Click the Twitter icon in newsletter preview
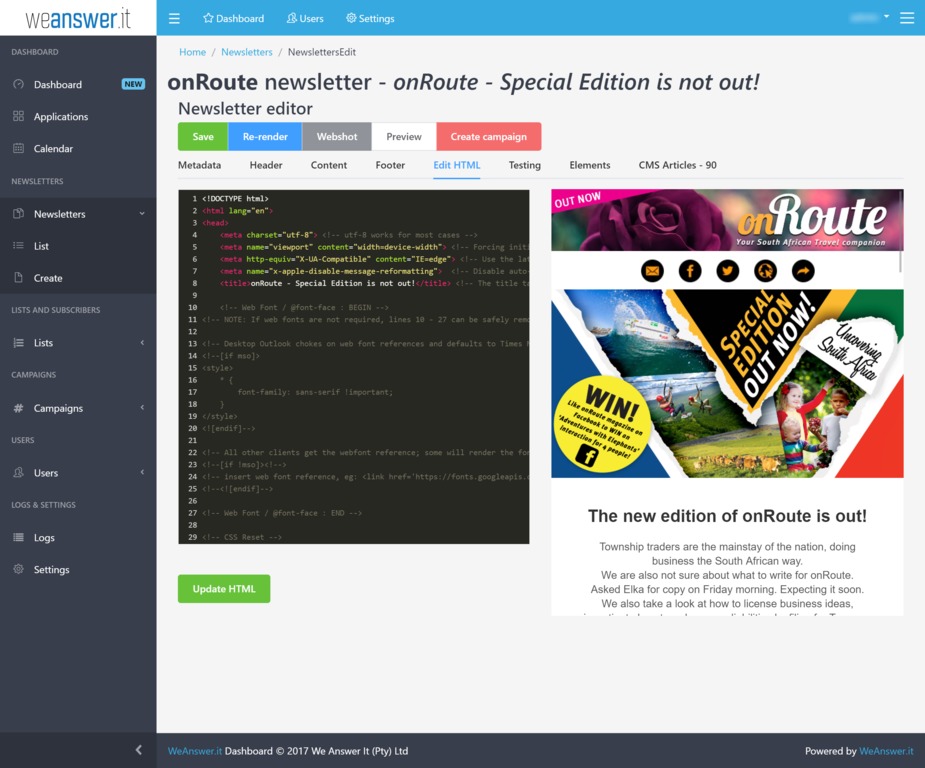The height and width of the screenshot is (768, 925). [x=728, y=271]
